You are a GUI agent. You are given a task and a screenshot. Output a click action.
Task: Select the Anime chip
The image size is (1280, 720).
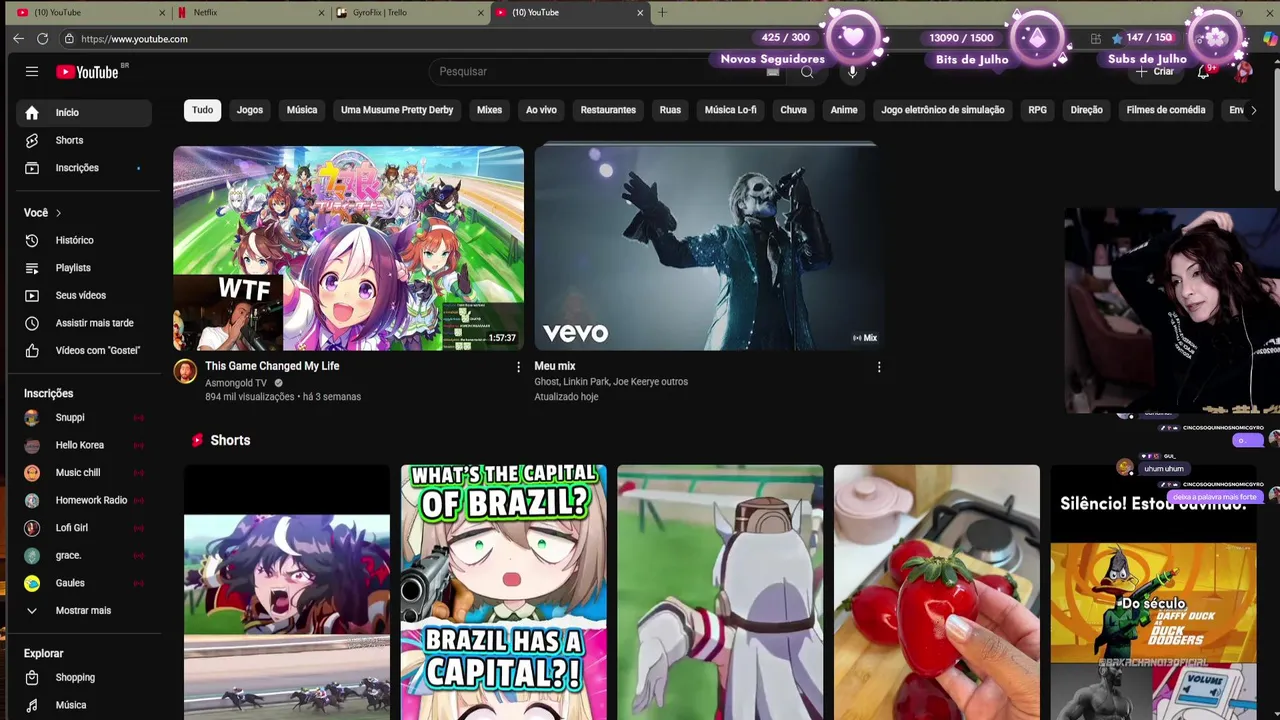tap(844, 110)
